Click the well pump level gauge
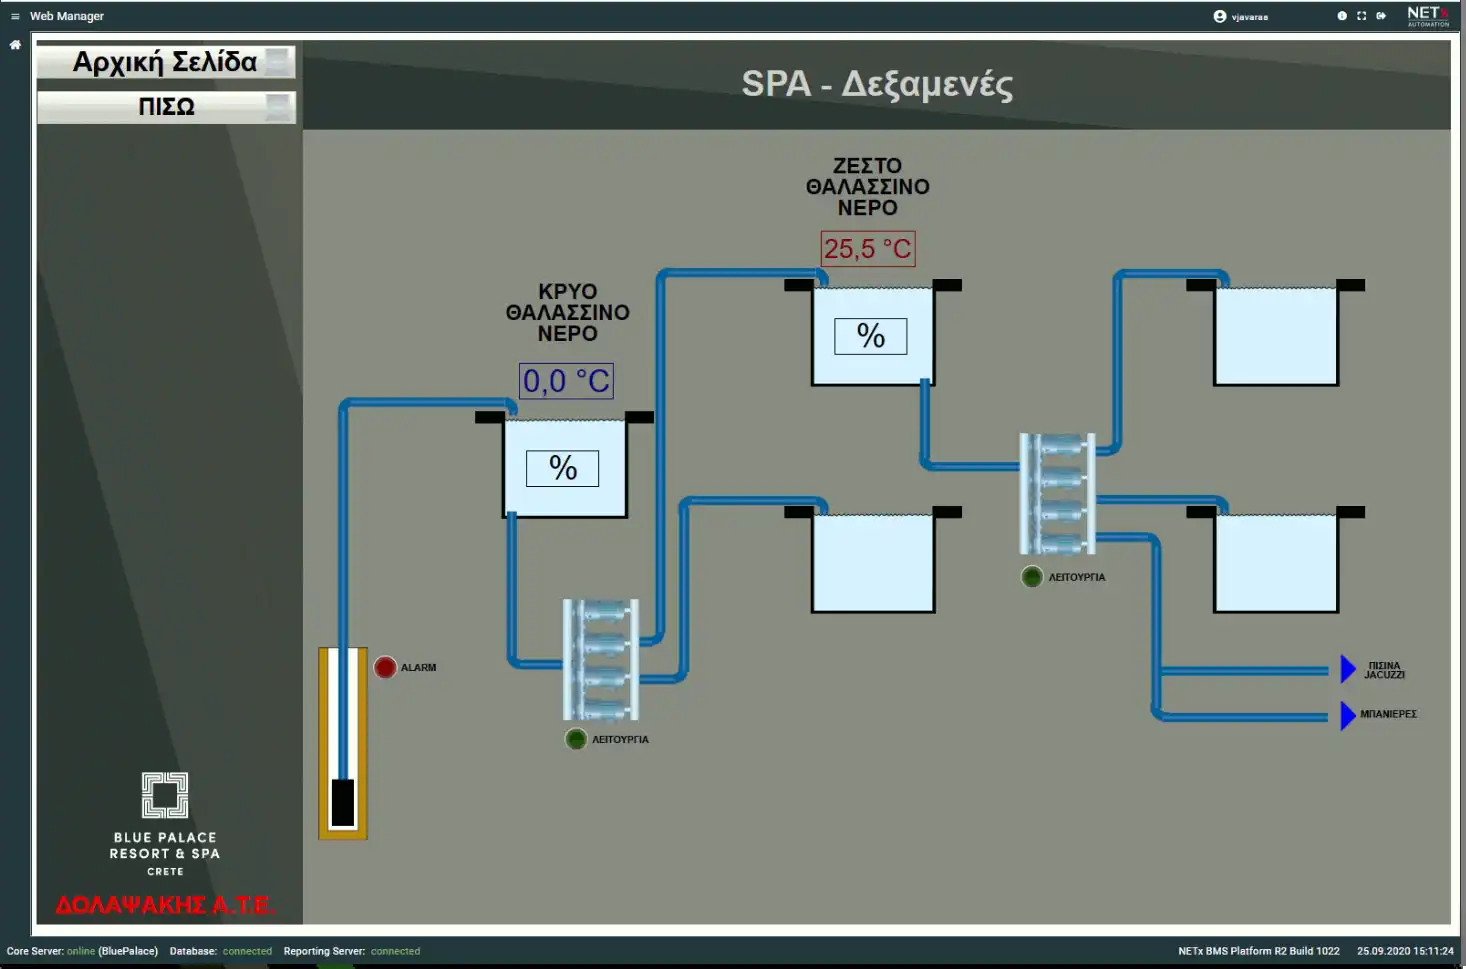The width and height of the screenshot is (1466, 969). [343, 743]
